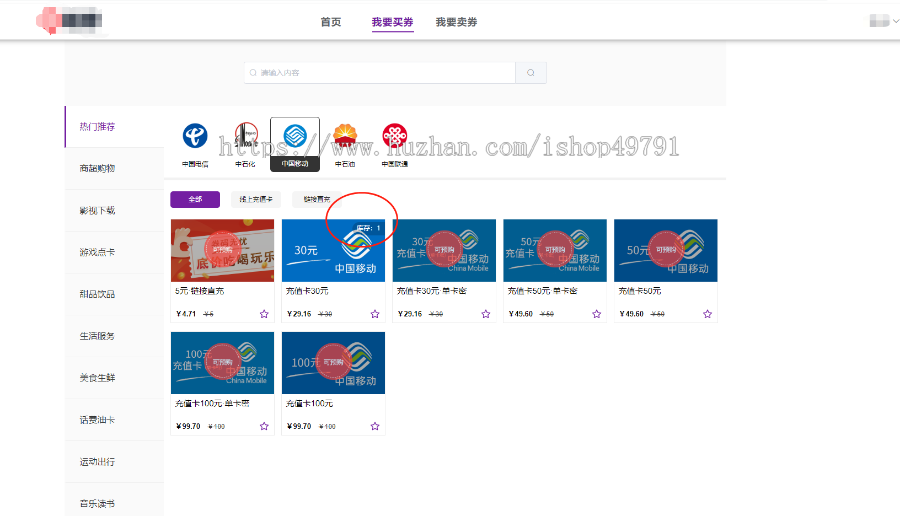Filter by 线上充值卡
This screenshot has width=900, height=516.
click(256, 199)
